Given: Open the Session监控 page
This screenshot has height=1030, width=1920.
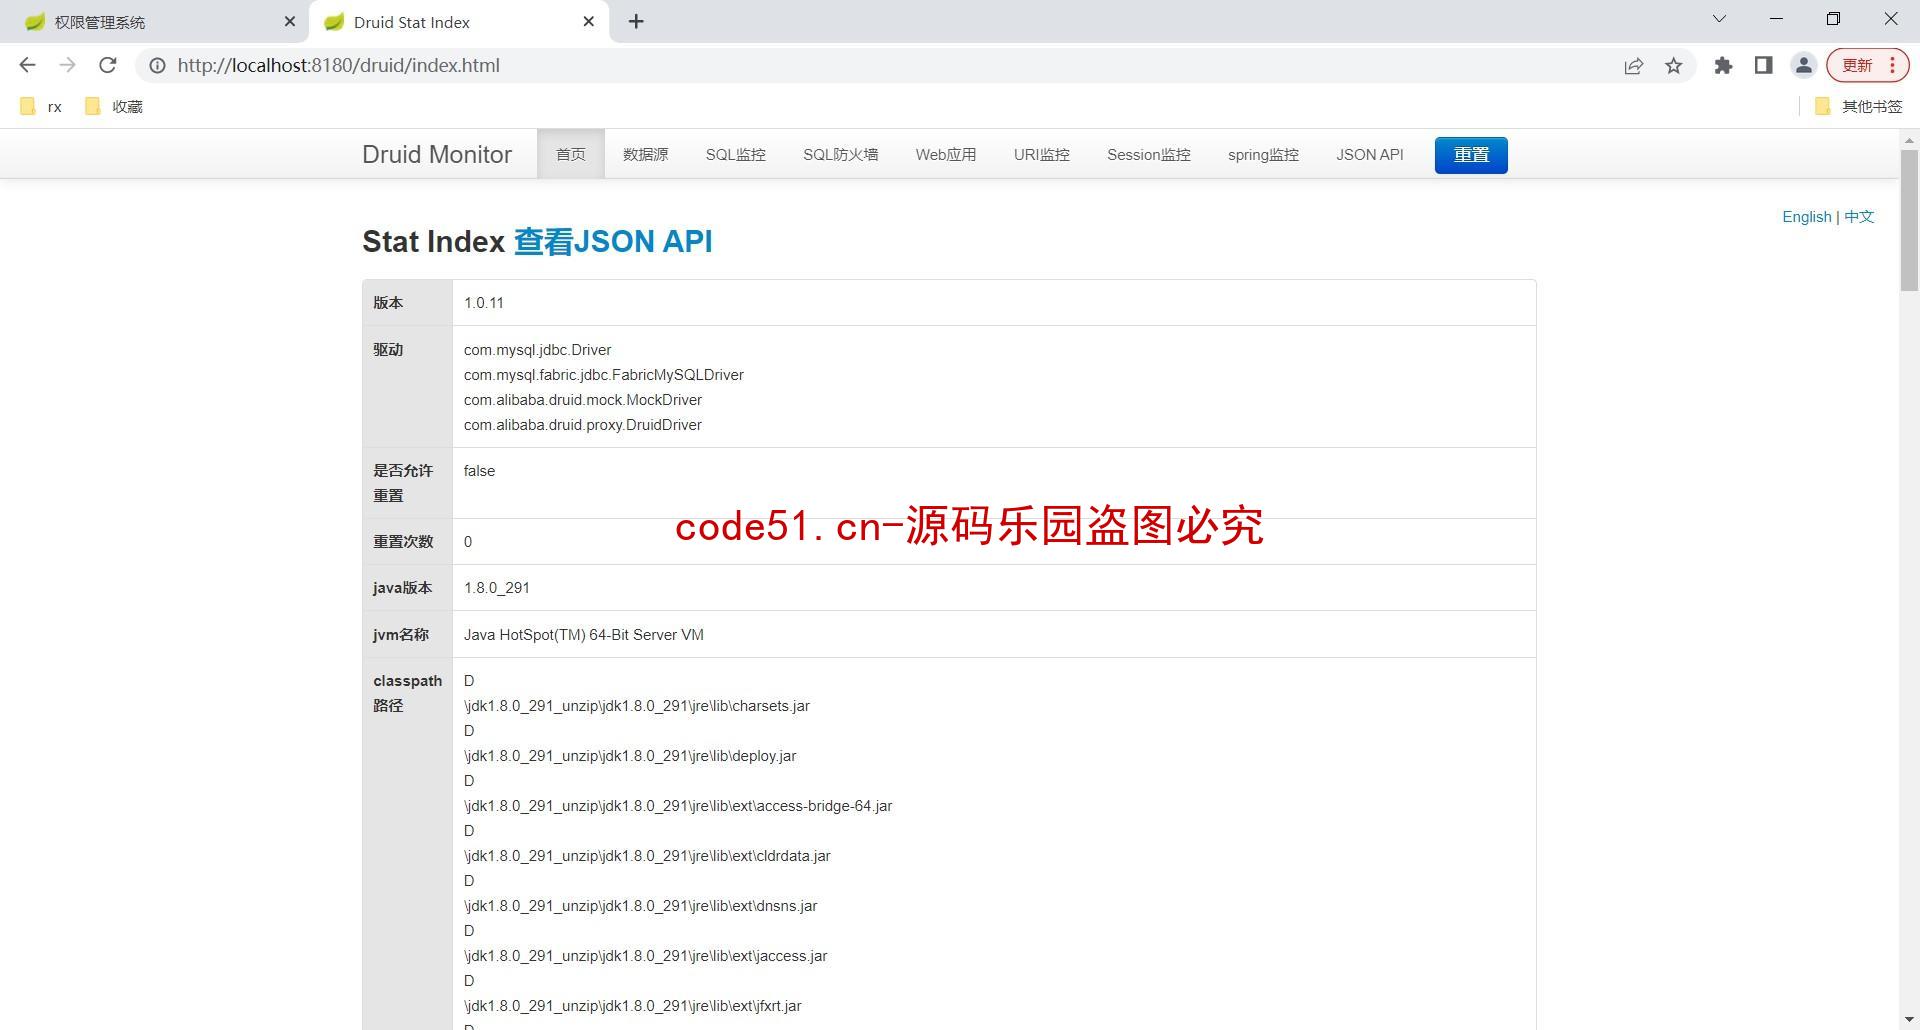Looking at the screenshot, I should click(x=1149, y=154).
